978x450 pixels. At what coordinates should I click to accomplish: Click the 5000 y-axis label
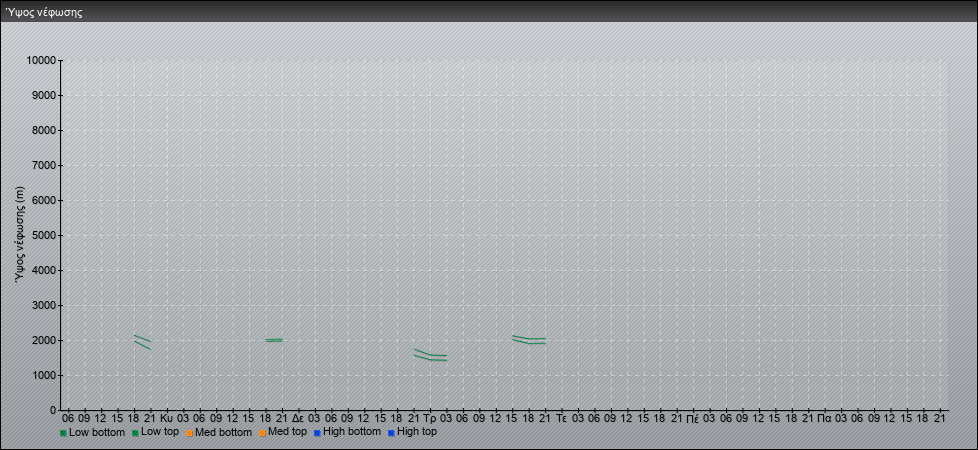pos(44,235)
